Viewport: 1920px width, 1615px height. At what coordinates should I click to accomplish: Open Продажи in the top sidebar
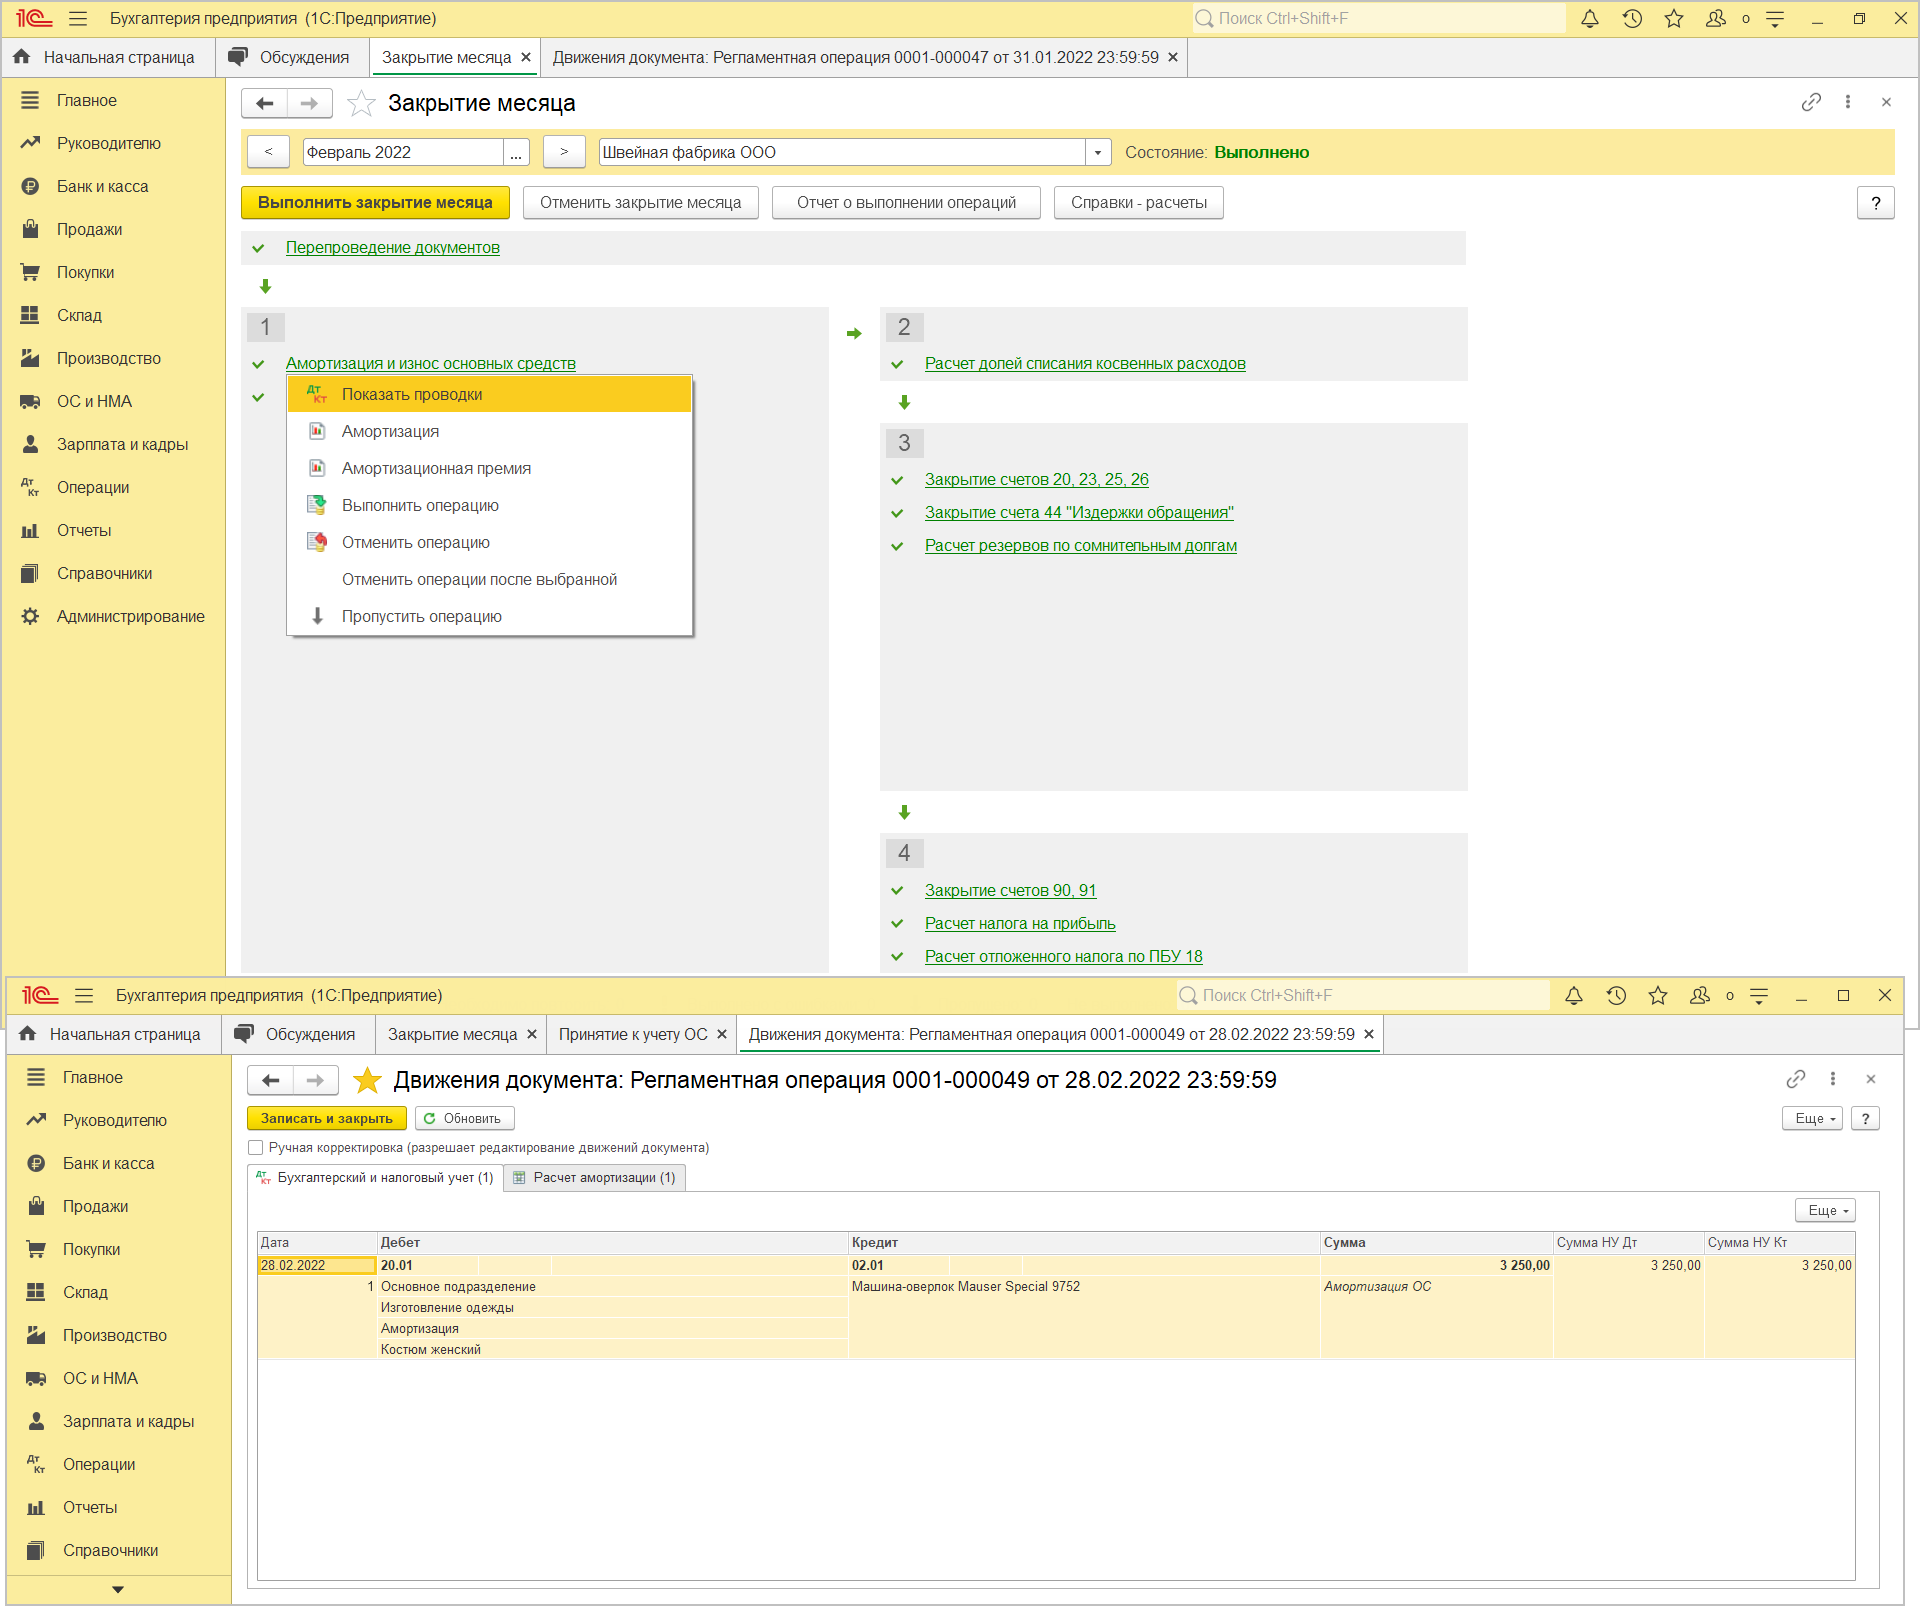[89, 230]
